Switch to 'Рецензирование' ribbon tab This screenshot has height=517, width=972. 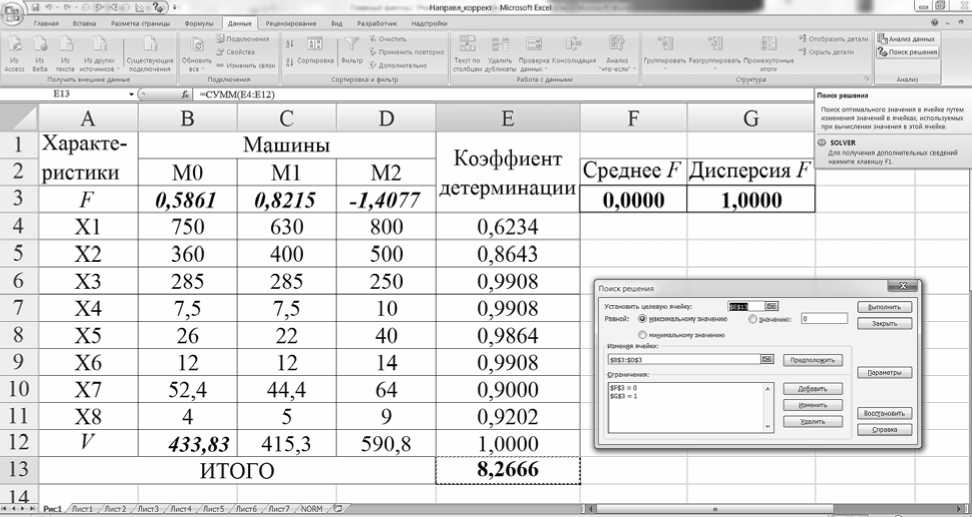coord(291,23)
